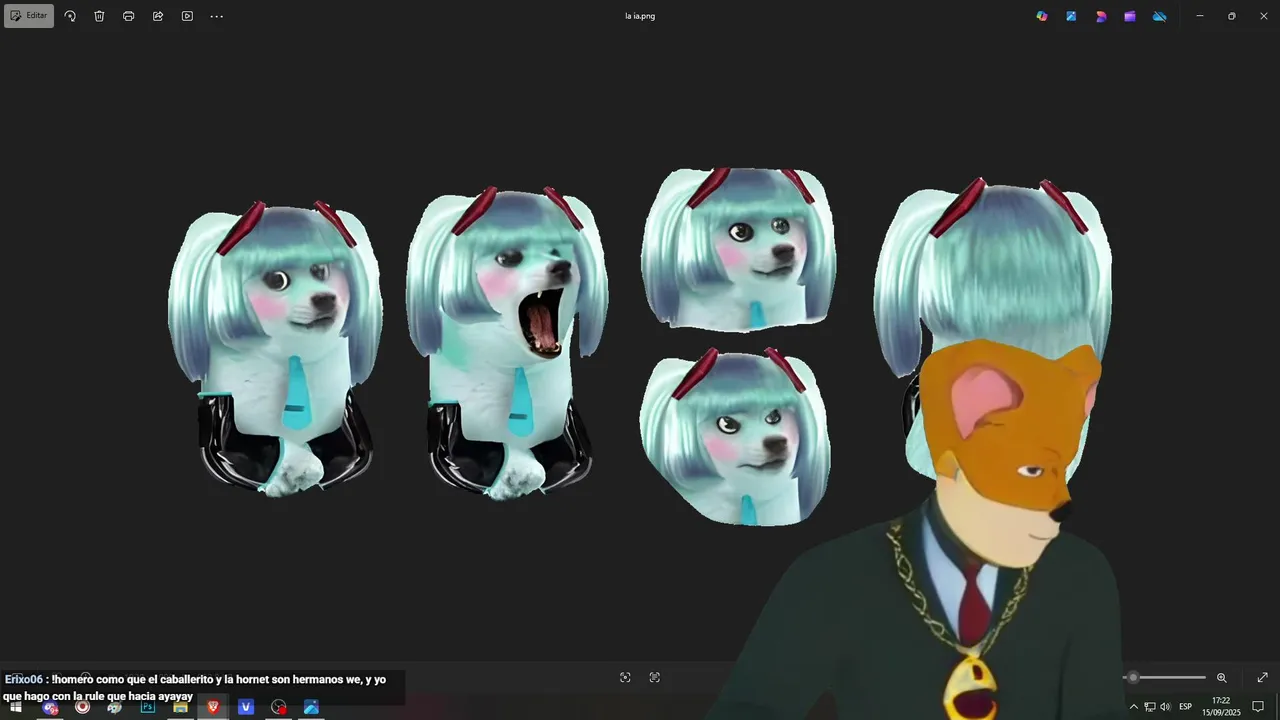Open the clock showing 17:22
Viewport: 1280px width, 720px height.
[1221, 707]
